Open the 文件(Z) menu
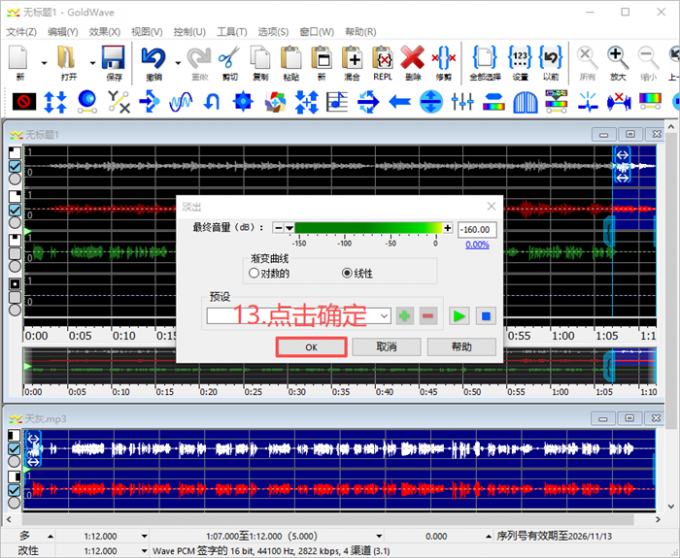 point(21,32)
